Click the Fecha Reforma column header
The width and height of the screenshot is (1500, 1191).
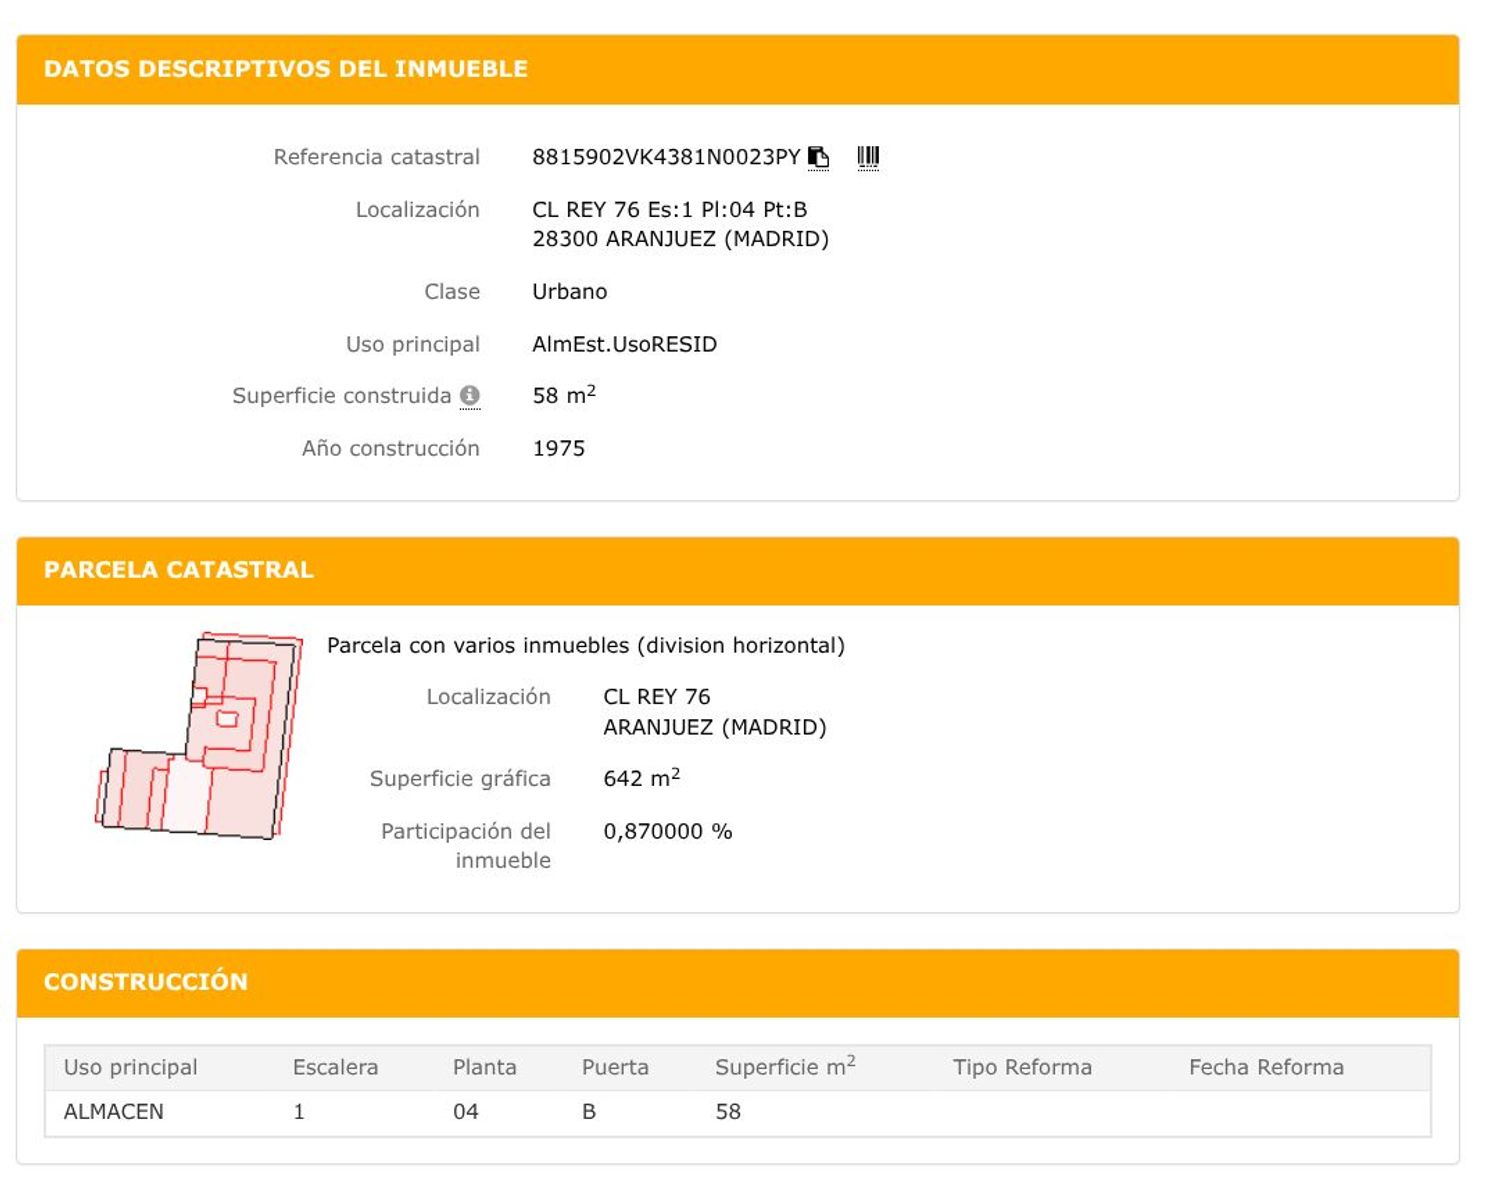pyautogui.click(x=1265, y=1067)
